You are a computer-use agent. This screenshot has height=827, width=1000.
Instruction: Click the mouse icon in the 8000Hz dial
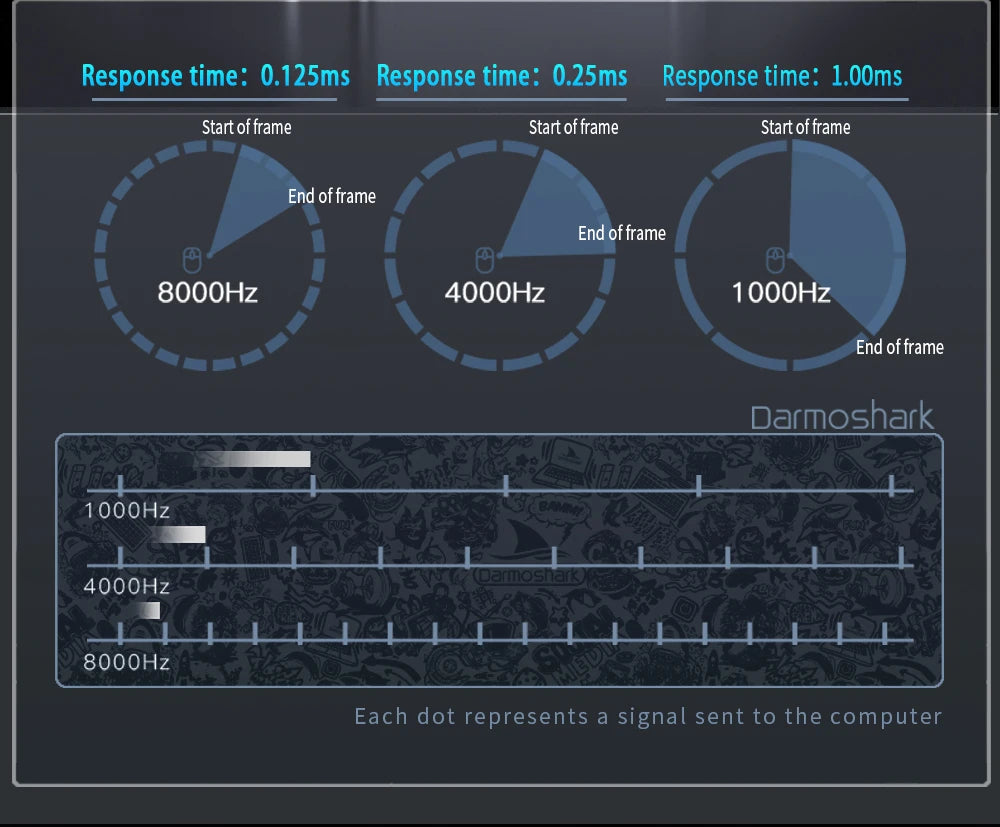pyautogui.click(x=192, y=260)
